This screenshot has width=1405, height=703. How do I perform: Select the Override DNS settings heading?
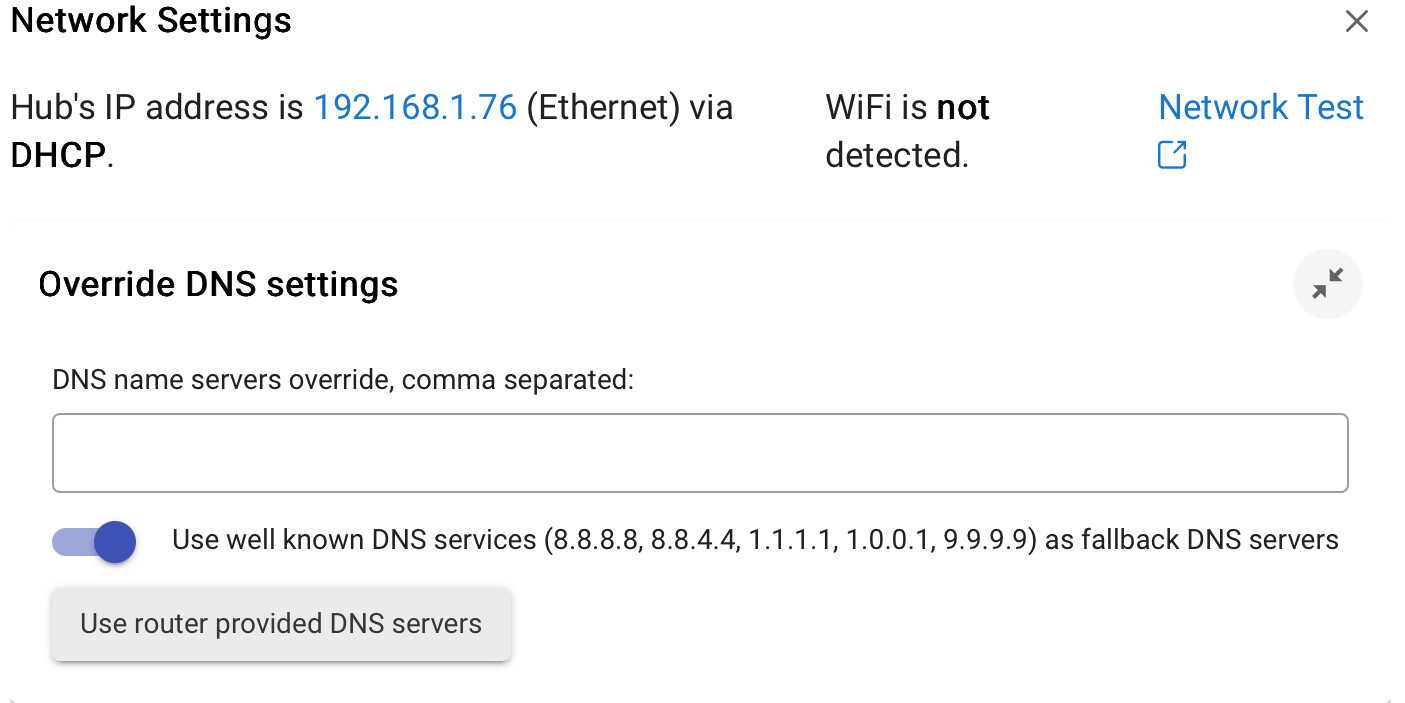click(x=218, y=285)
